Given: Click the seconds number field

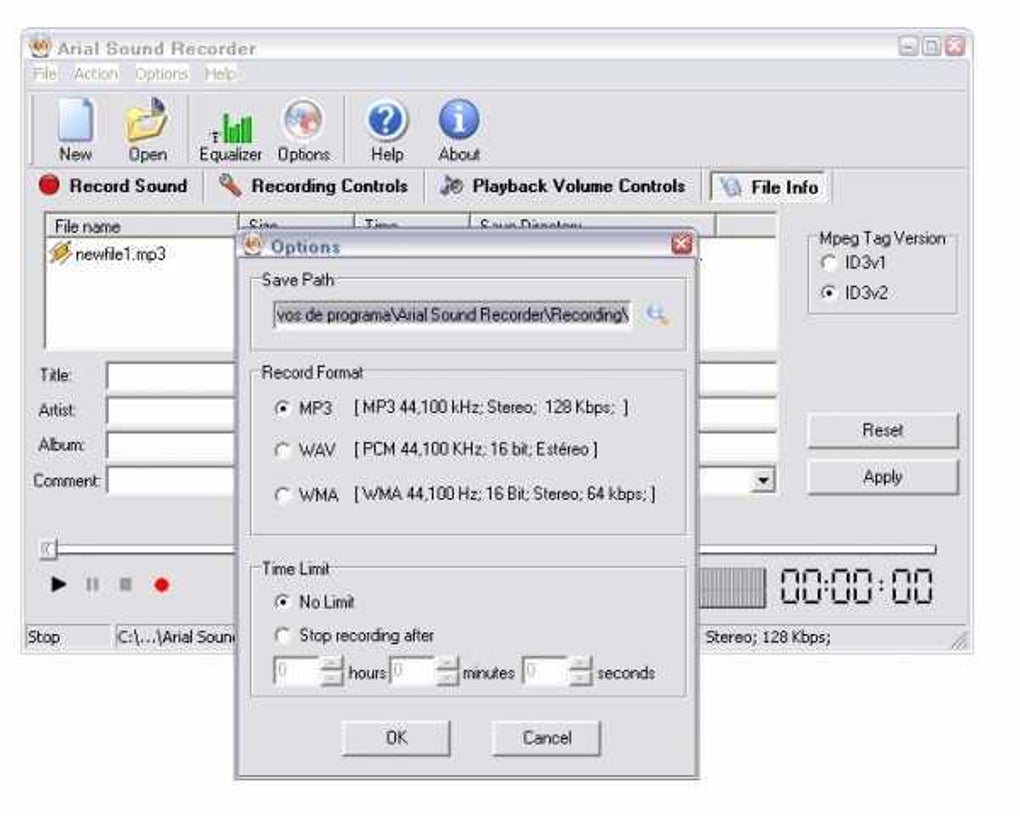Looking at the screenshot, I should pyautogui.click(x=546, y=672).
